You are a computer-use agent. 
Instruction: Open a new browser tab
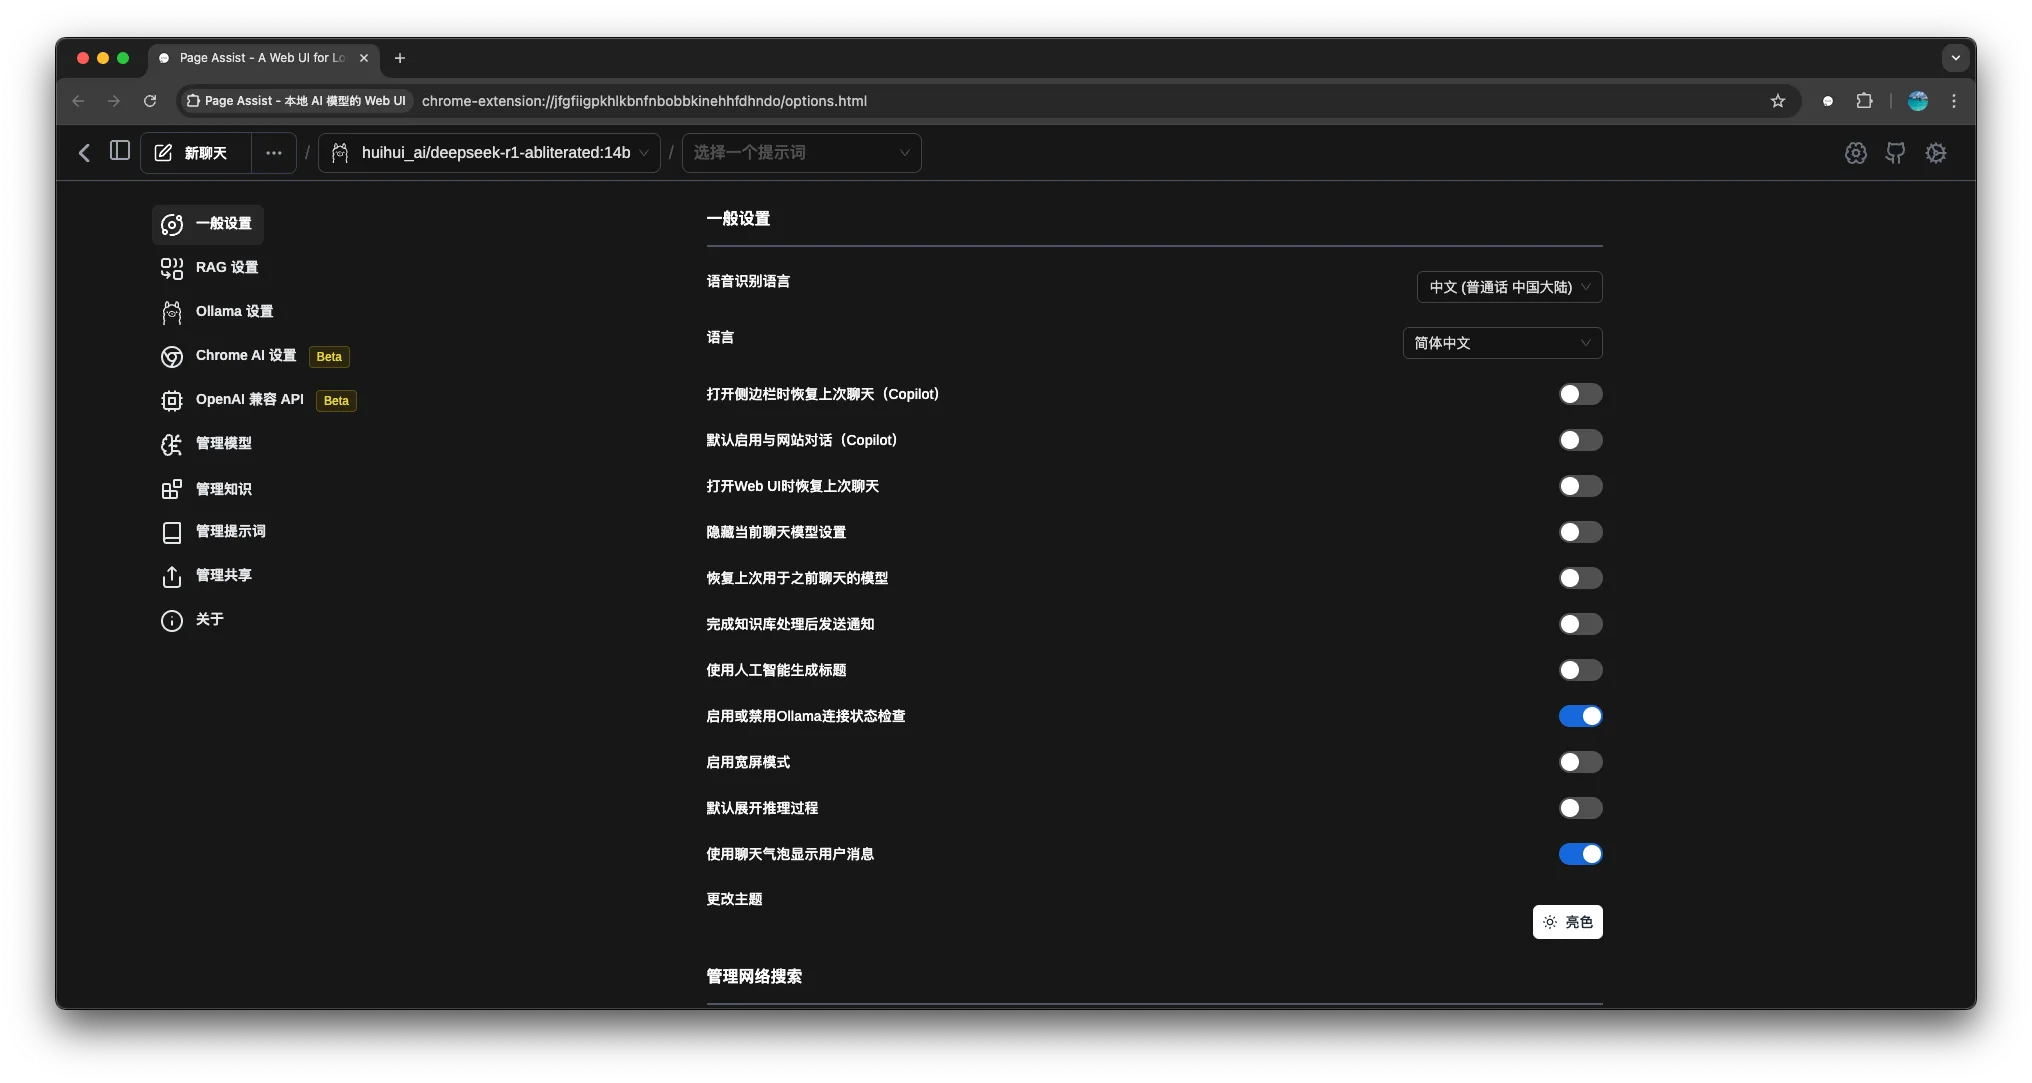click(x=400, y=58)
